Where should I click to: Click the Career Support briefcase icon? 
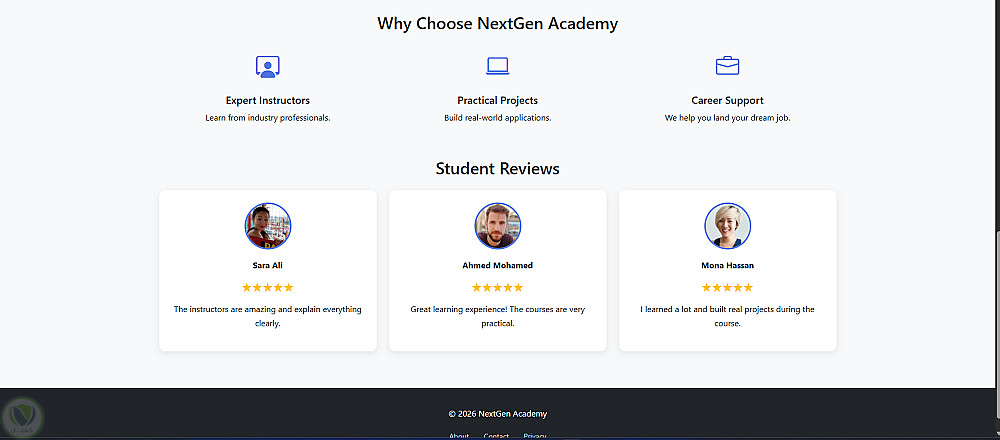tap(727, 67)
